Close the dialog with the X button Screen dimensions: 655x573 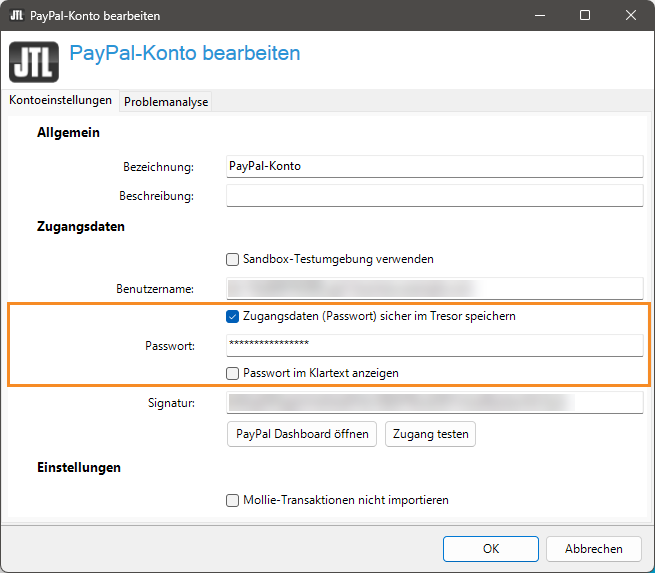[x=631, y=16]
